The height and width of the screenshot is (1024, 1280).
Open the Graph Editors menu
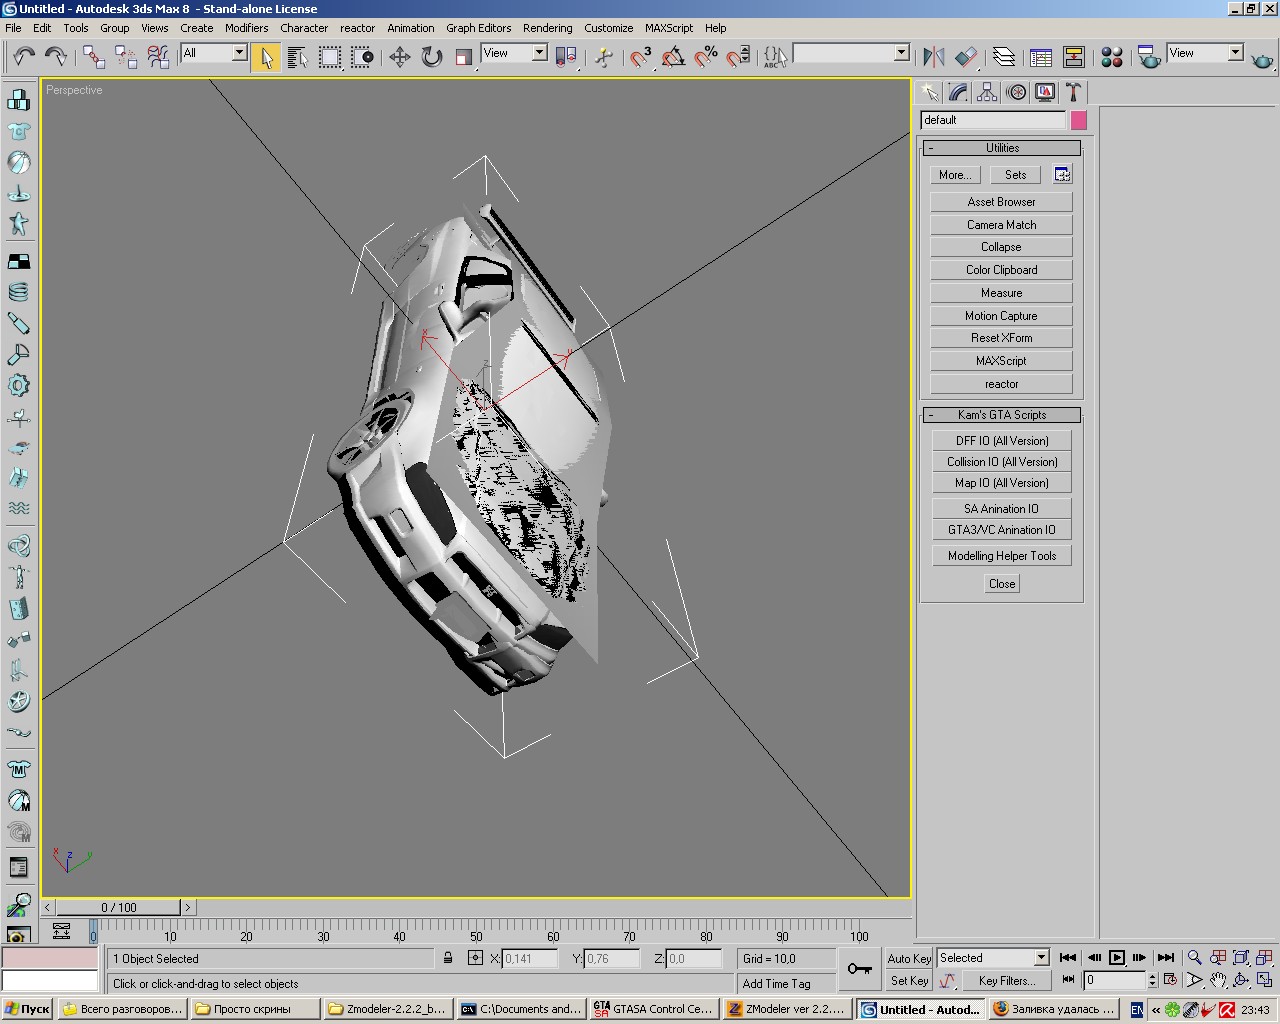coord(479,28)
